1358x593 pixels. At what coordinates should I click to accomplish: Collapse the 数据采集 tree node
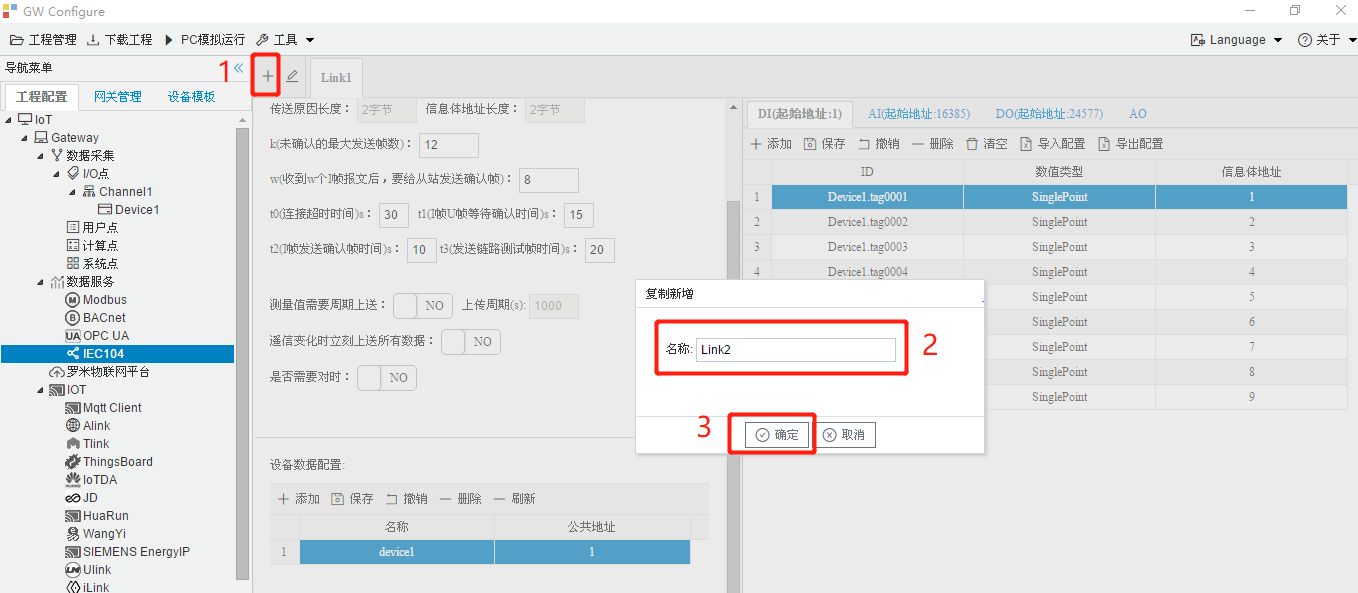tap(41, 156)
